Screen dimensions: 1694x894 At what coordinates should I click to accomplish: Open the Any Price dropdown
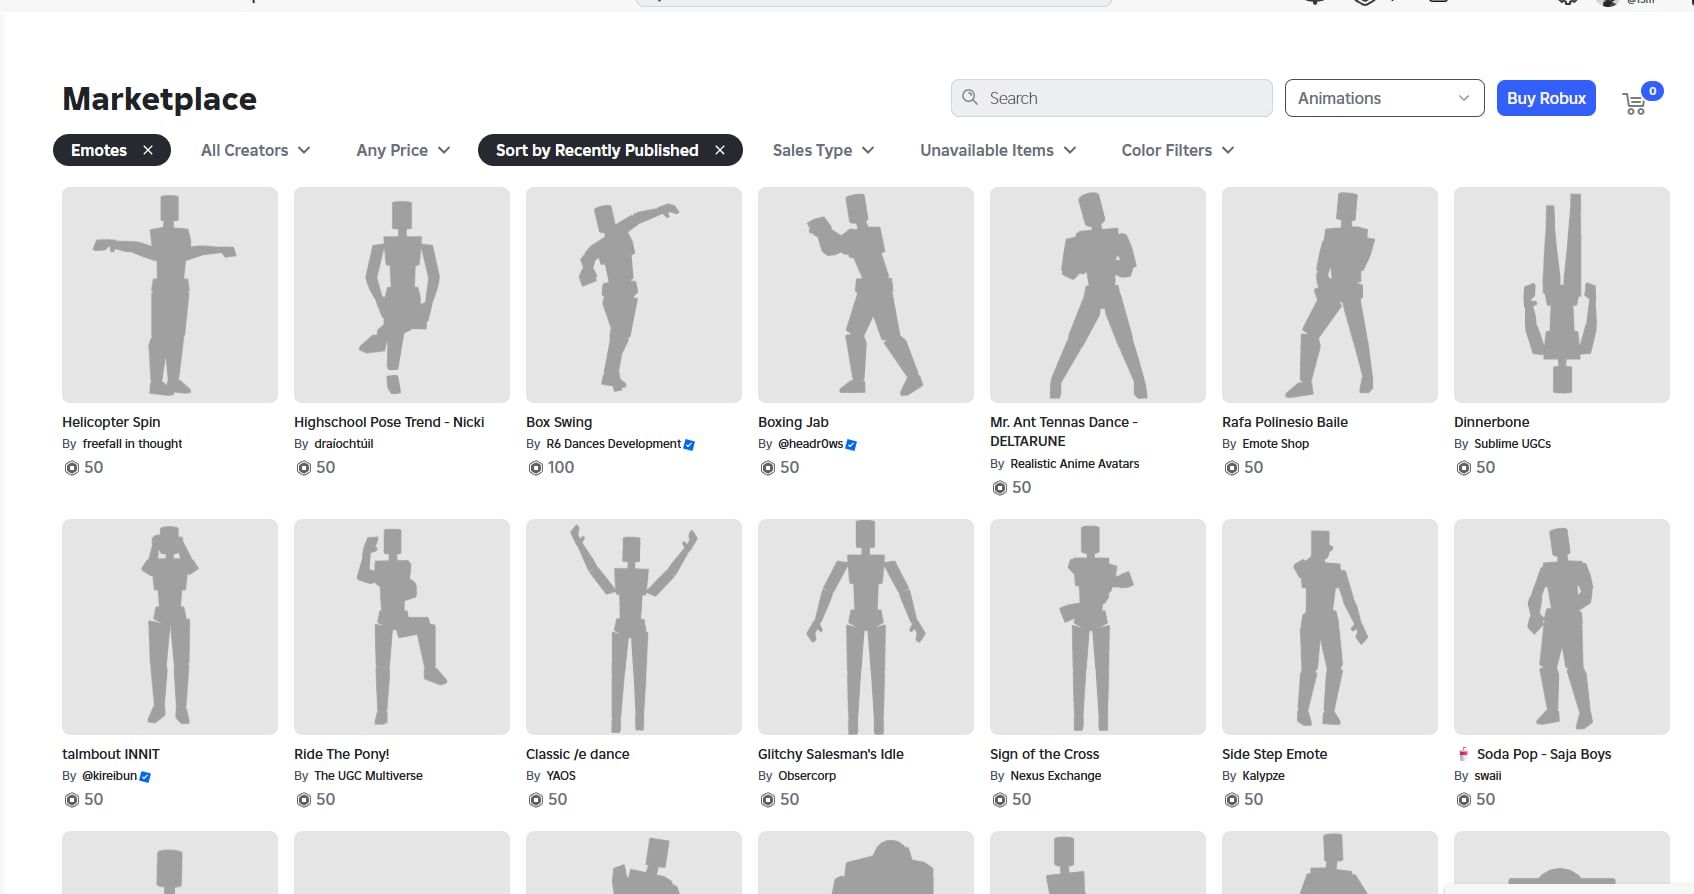click(403, 150)
